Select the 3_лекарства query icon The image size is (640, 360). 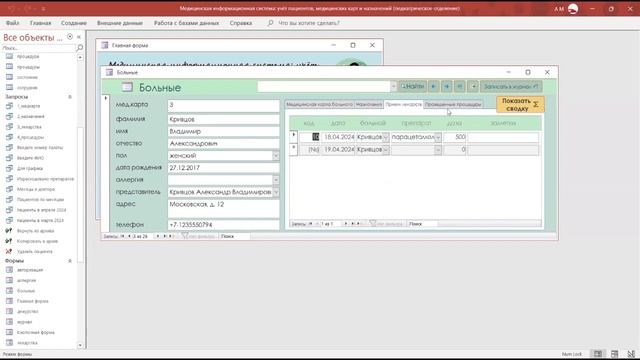[9, 127]
